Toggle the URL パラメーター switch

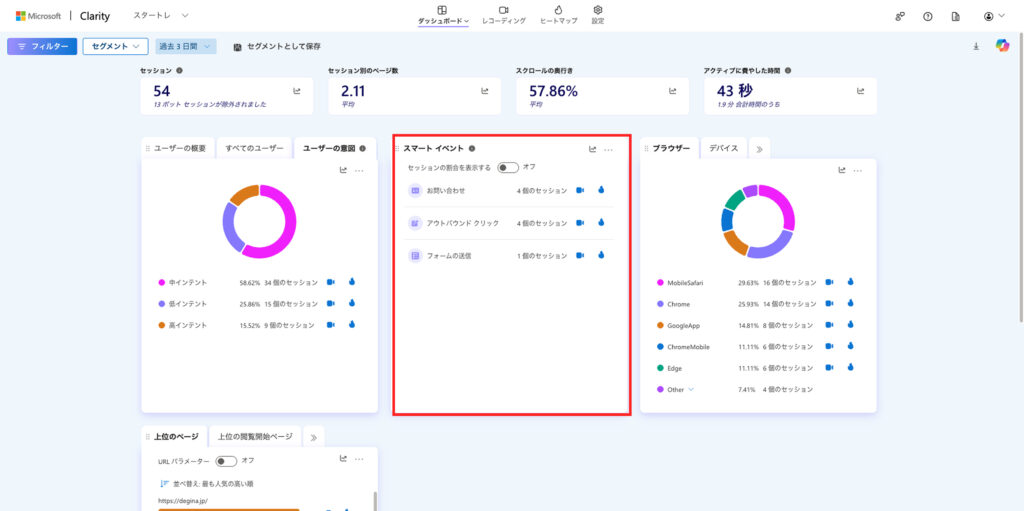point(226,461)
